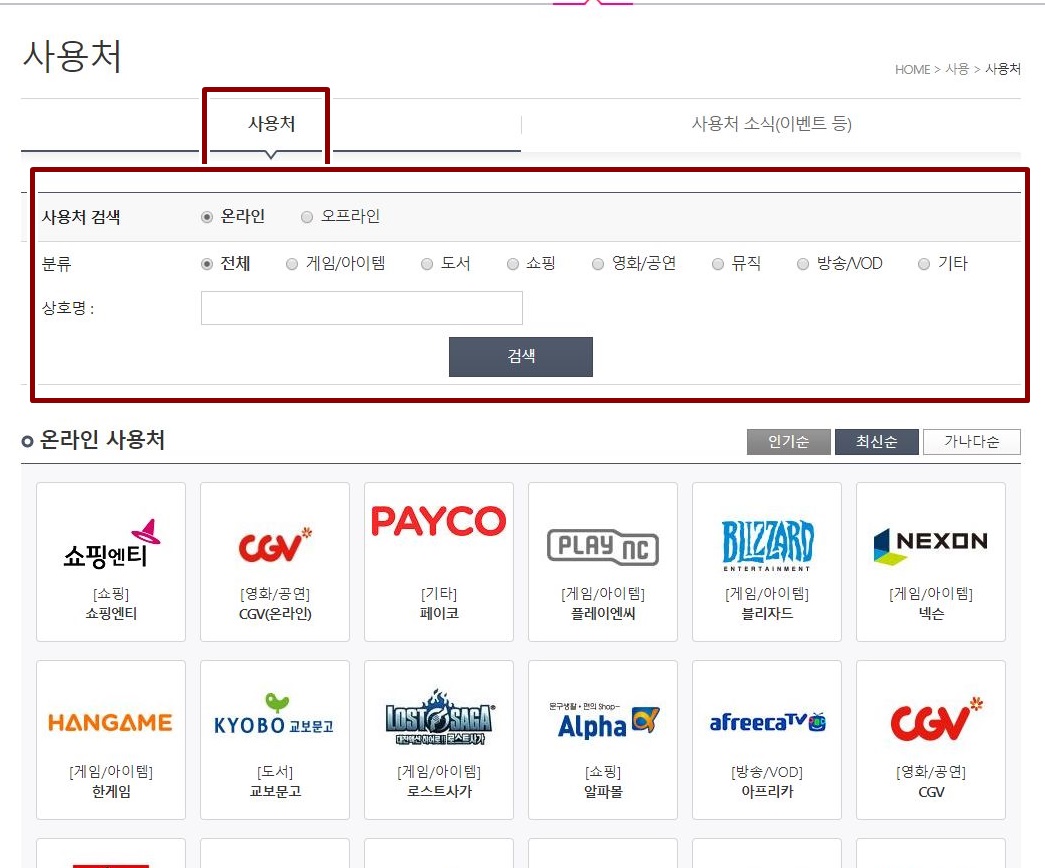
Task: Open the 쇼핑엔티 store logo
Action: pyautogui.click(x=111, y=544)
